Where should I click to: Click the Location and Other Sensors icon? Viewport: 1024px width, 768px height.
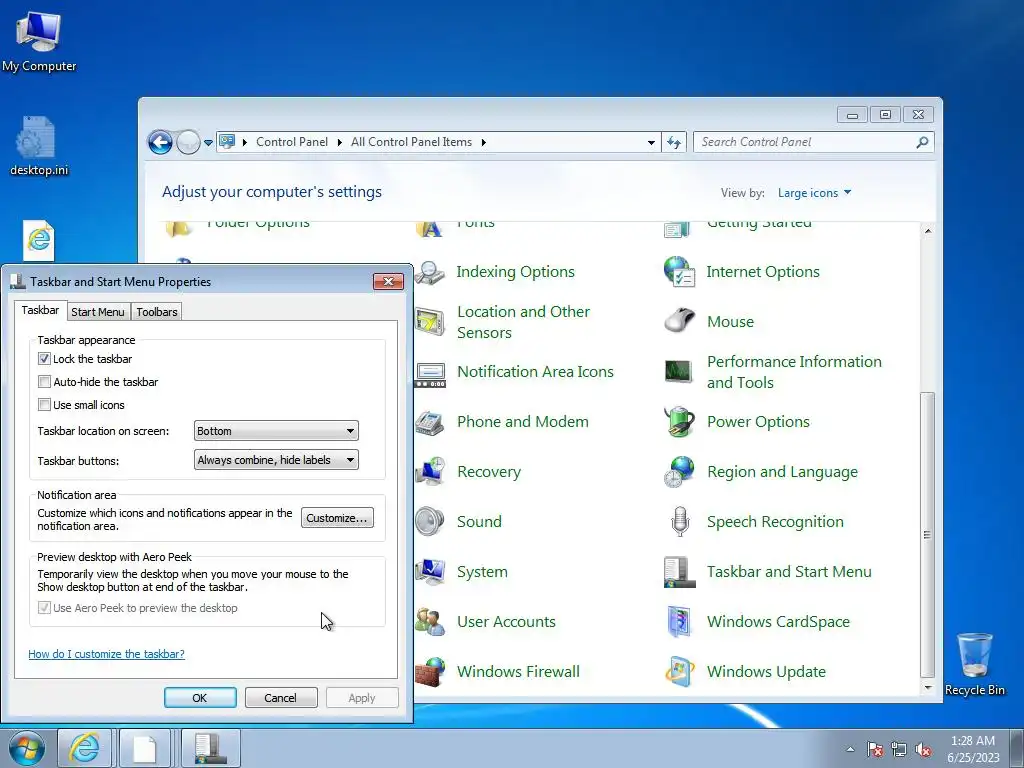430,322
